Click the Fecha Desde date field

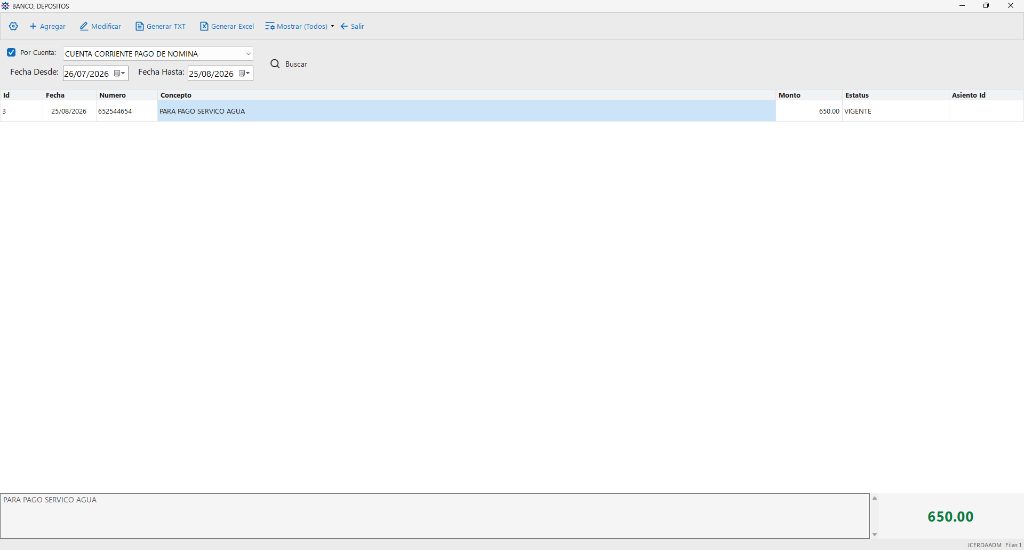tap(88, 74)
